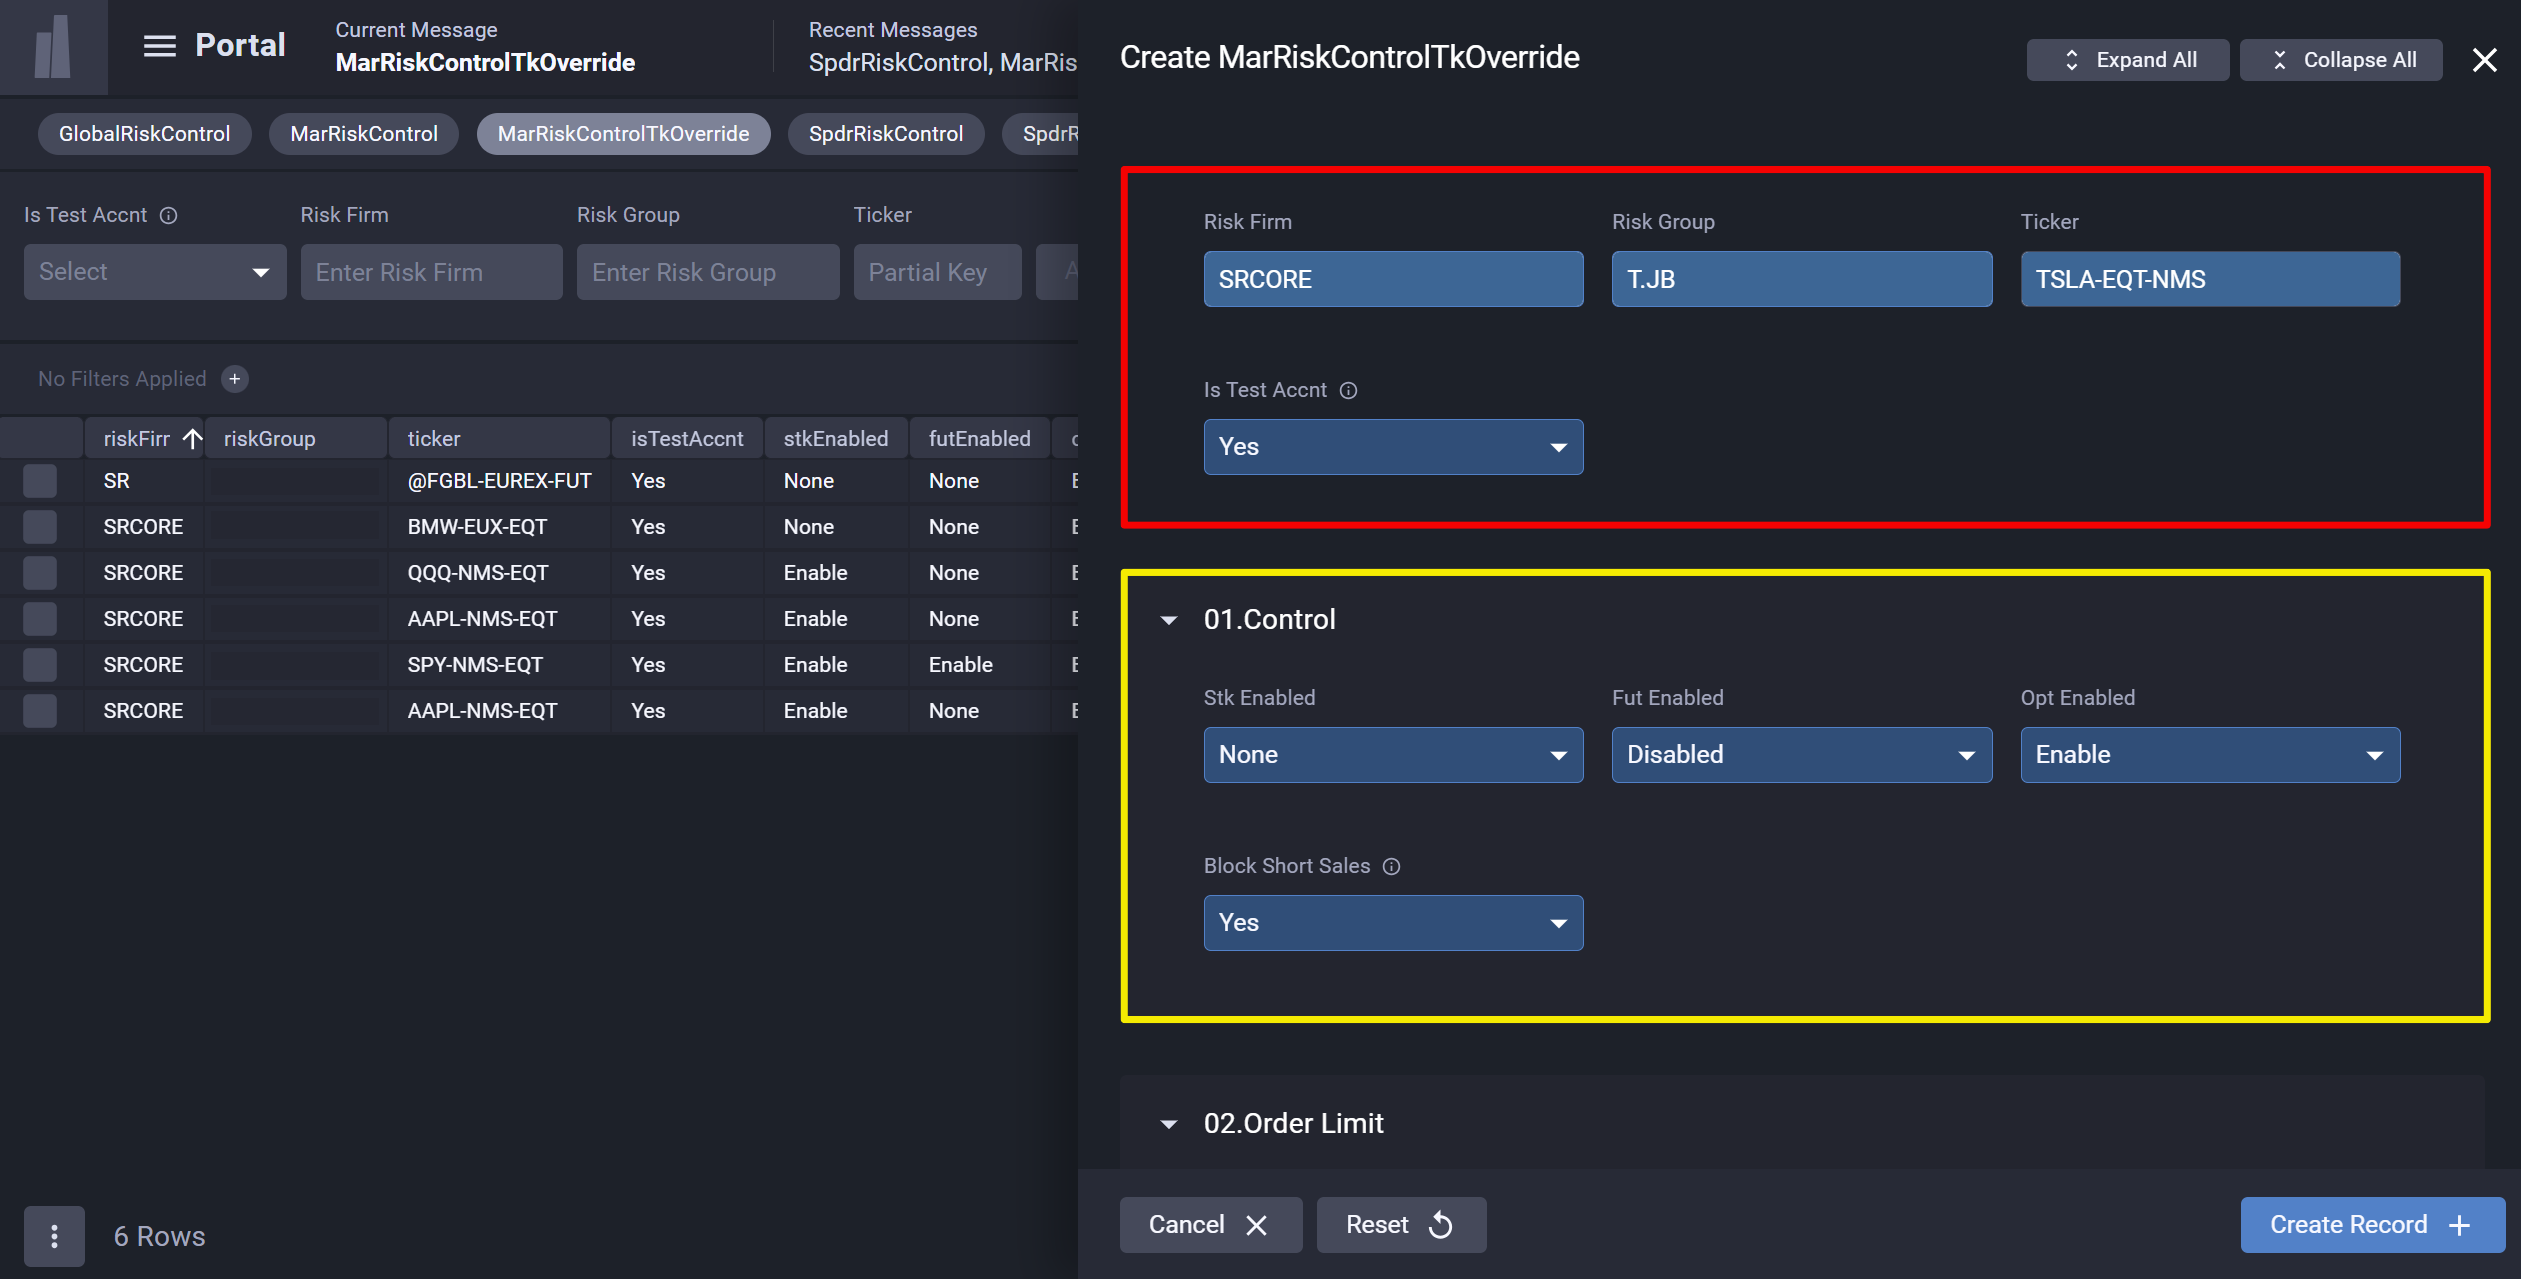Click the Reset refresh icon
The image size is (2521, 1279).
coord(1440,1225)
